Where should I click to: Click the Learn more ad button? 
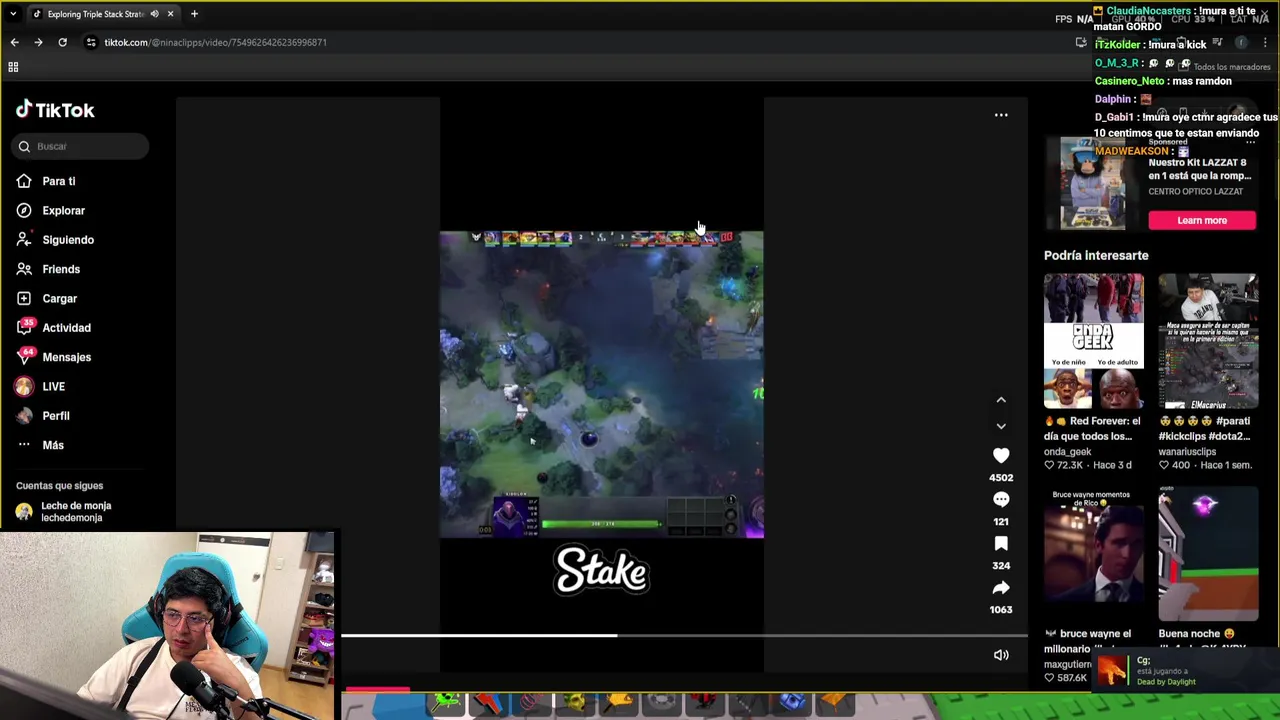pyautogui.click(x=1202, y=220)
